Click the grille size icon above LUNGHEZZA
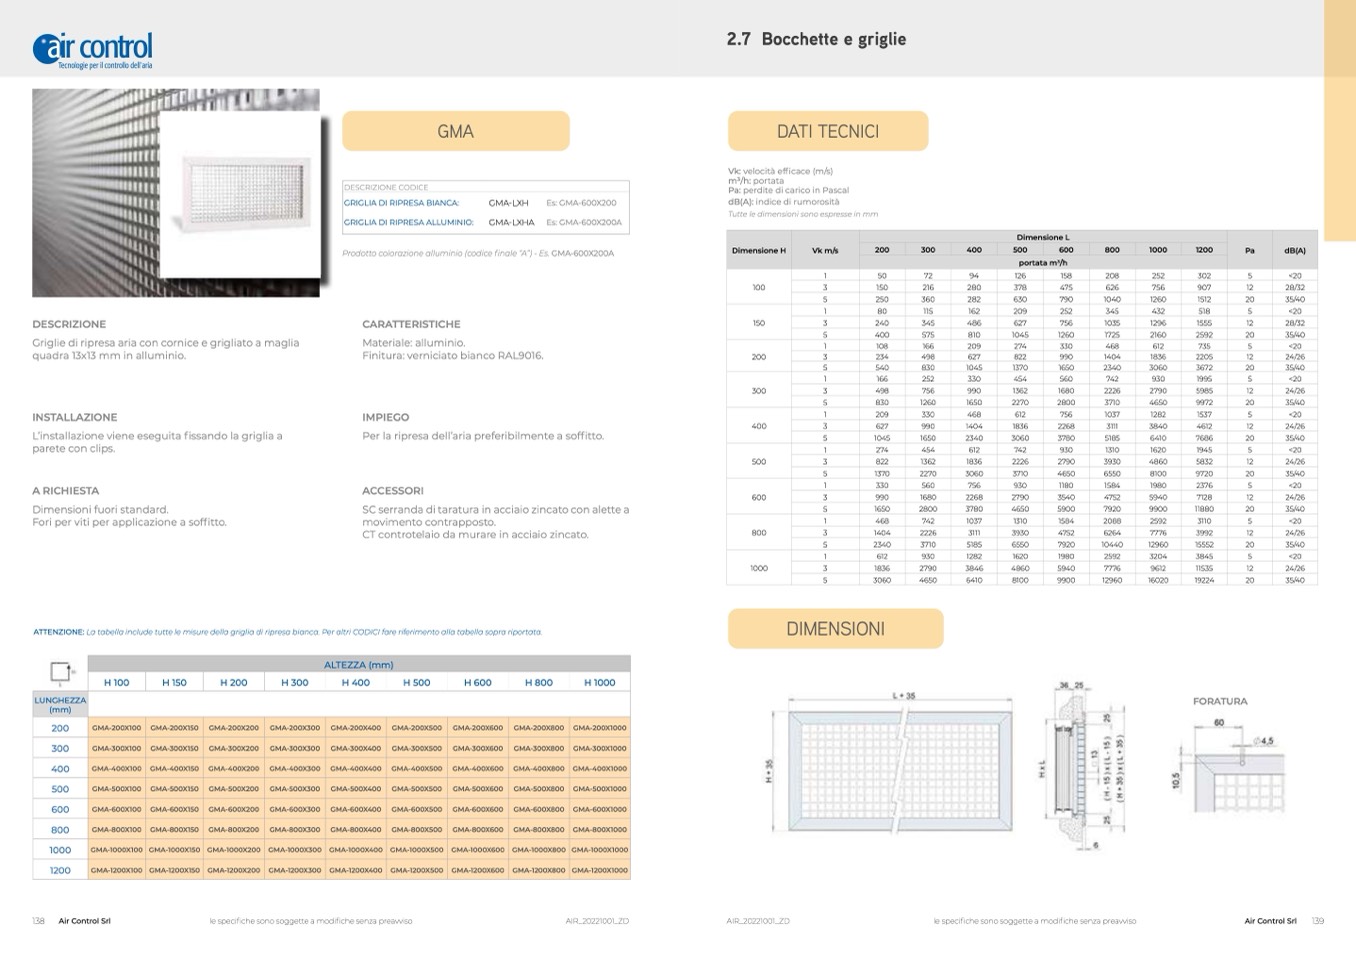1356x959 pixels. [60, 672]
